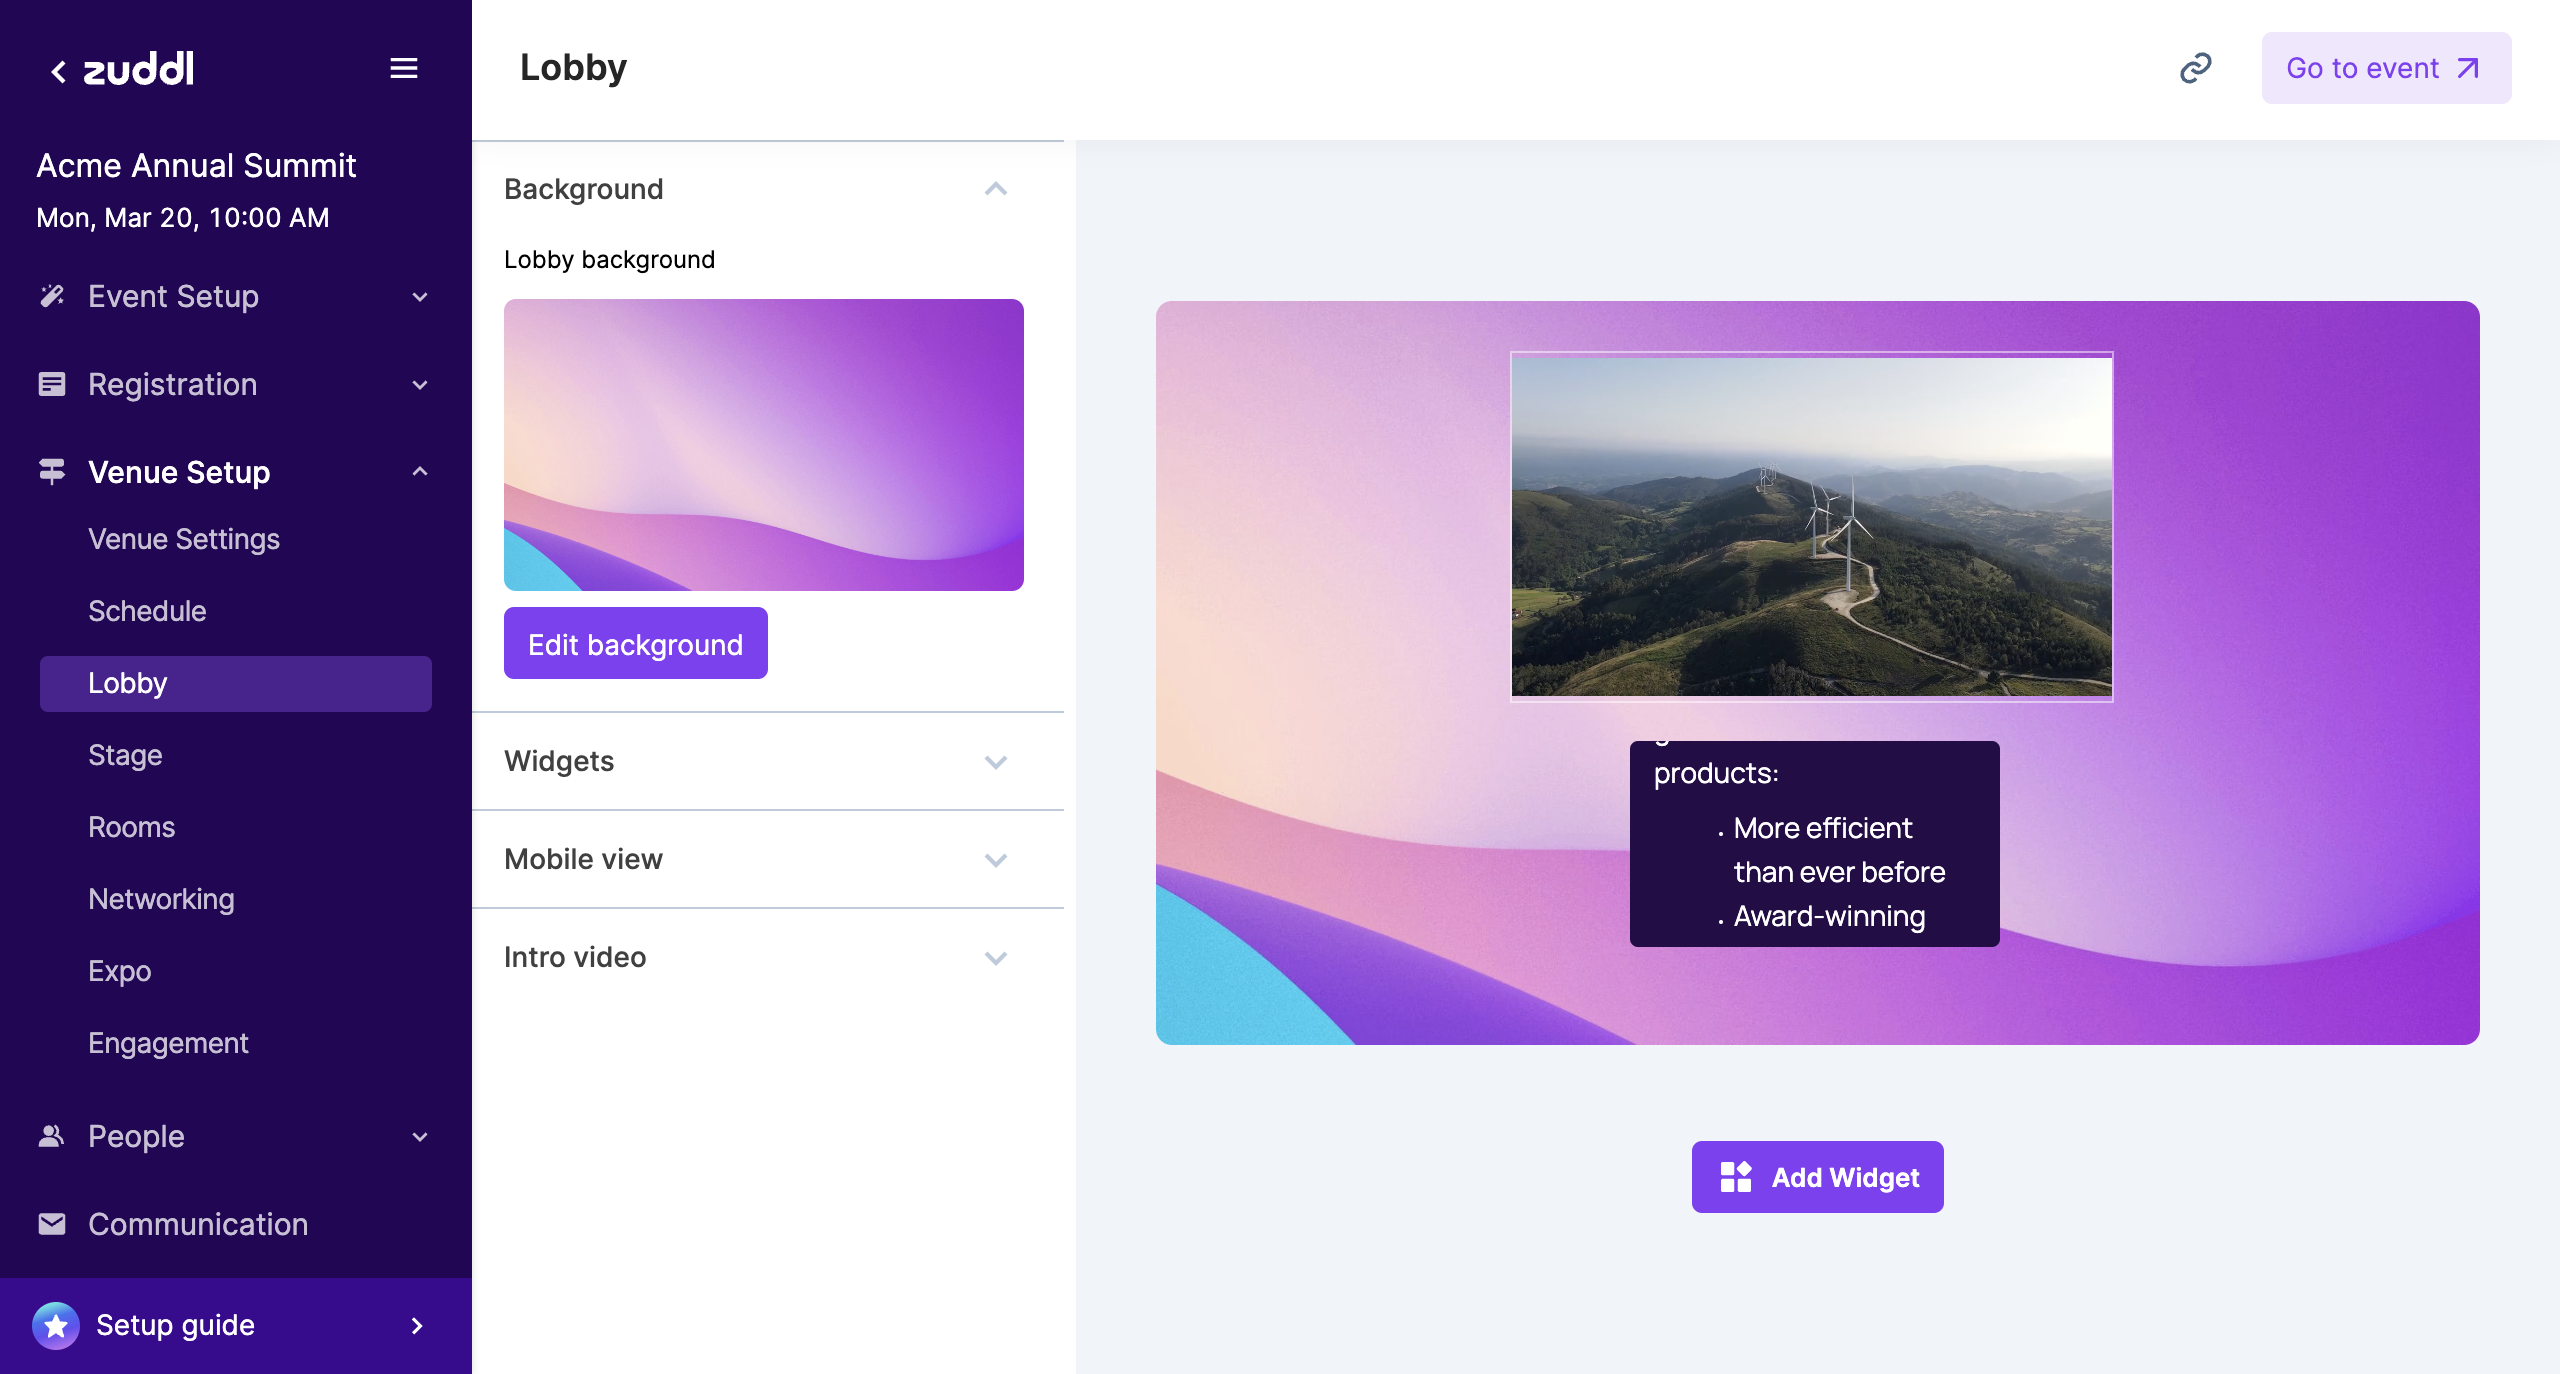The height and width of the screenshot is (1374, 2560).
Task: Click the Edit background button
Action: point(636,644)
